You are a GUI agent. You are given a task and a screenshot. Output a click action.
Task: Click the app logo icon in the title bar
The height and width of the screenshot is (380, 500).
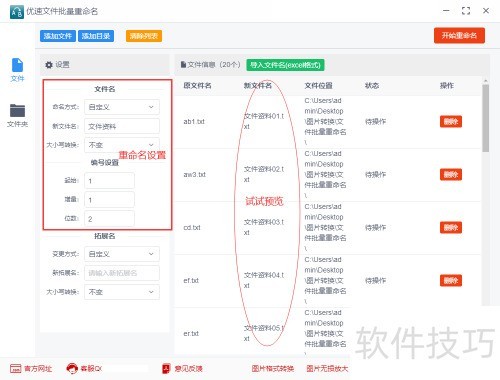click(x=17, y=12)
